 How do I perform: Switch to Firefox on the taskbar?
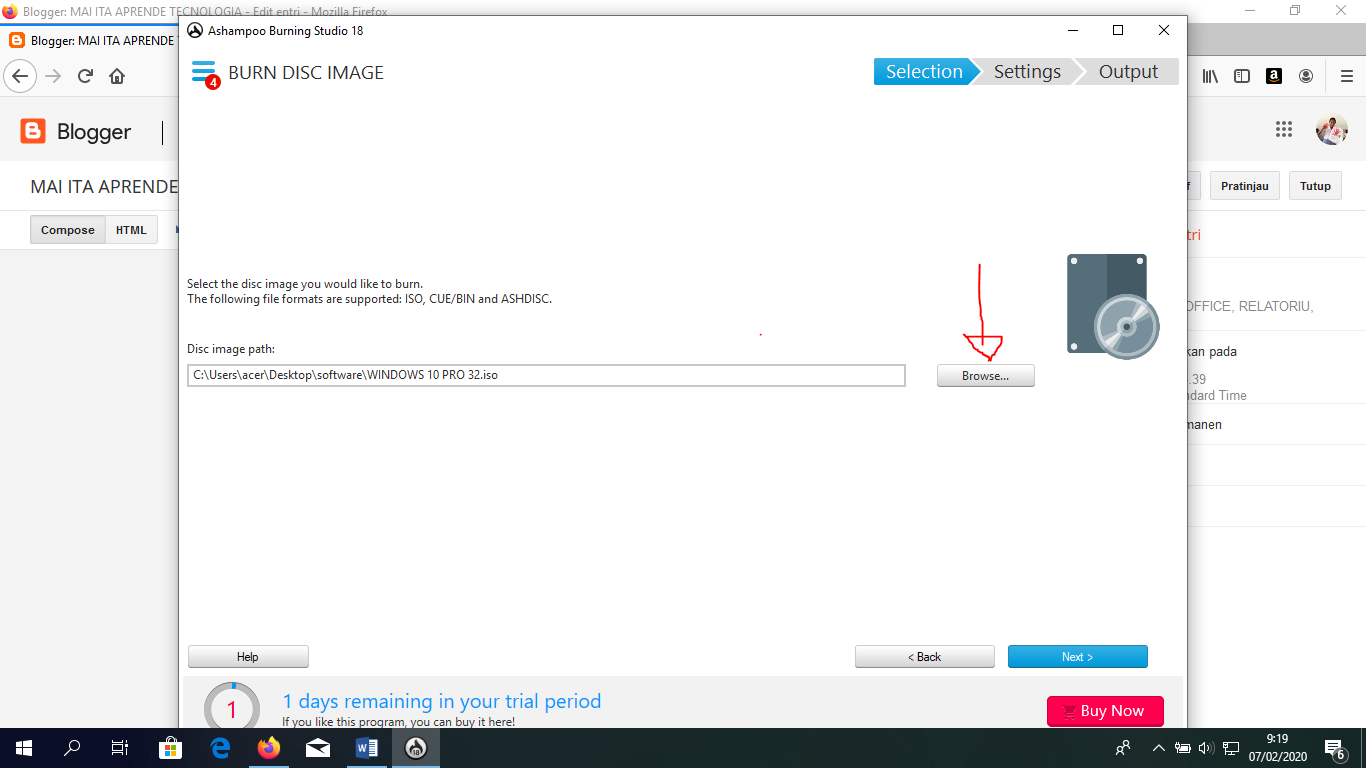[269, 748]
